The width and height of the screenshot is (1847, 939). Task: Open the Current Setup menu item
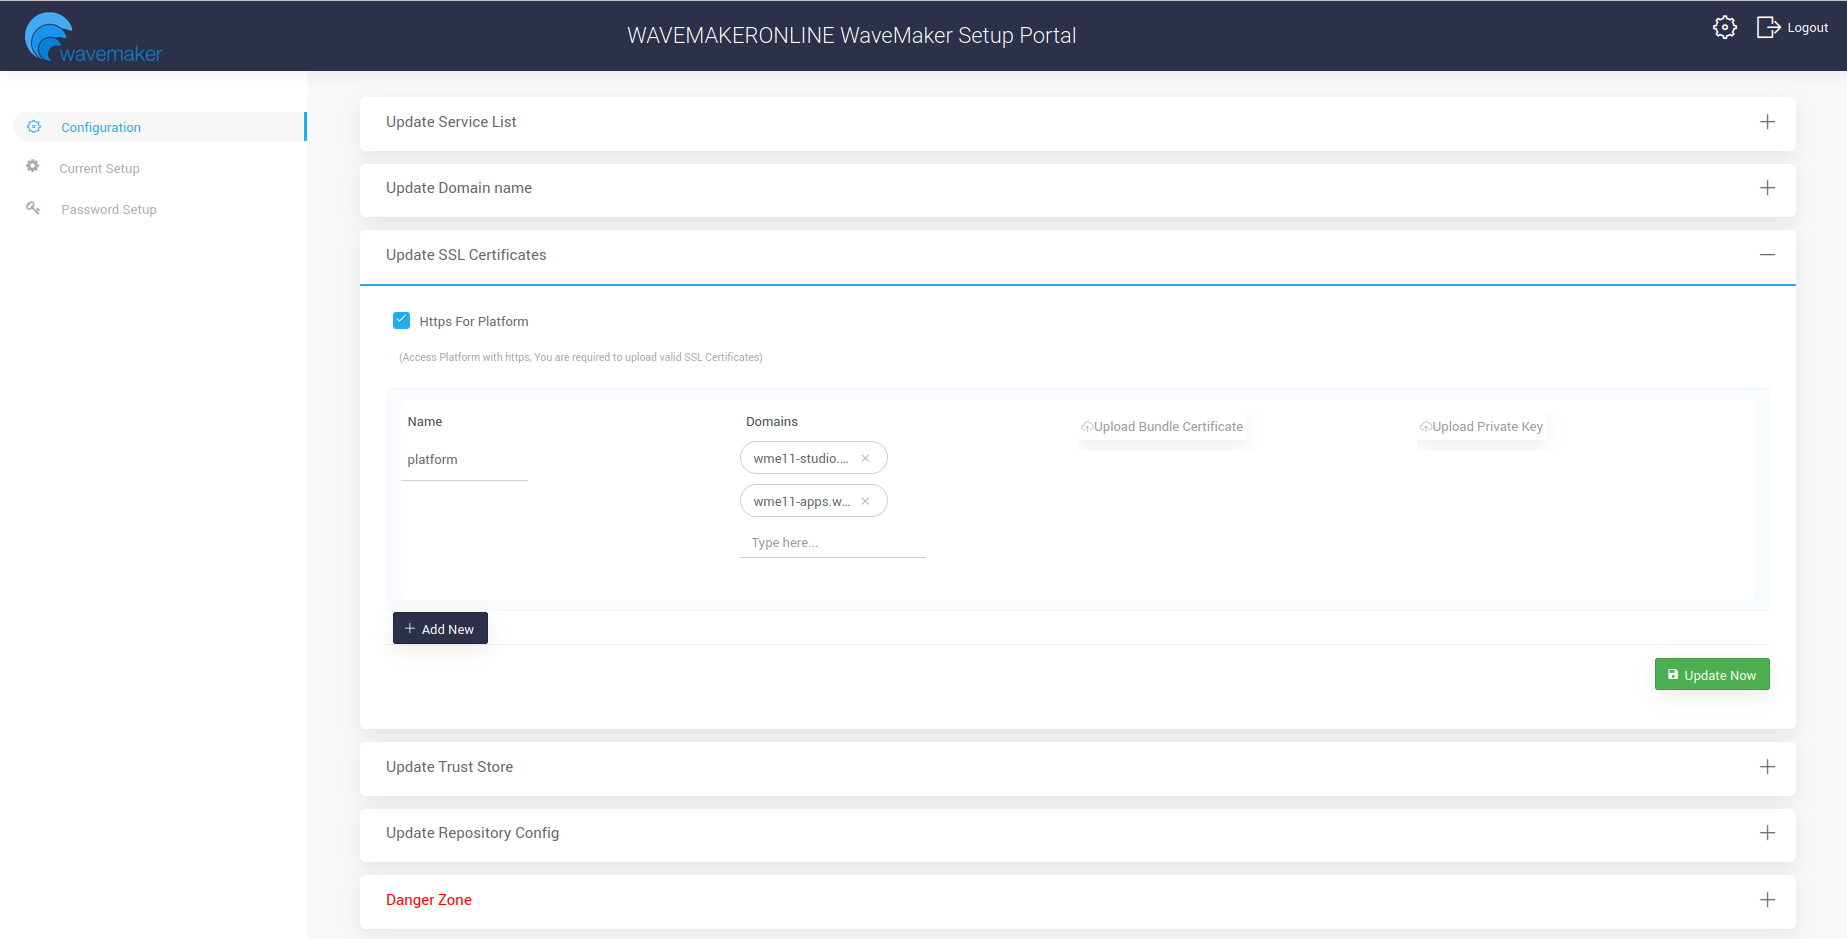(x=99, y=168)
